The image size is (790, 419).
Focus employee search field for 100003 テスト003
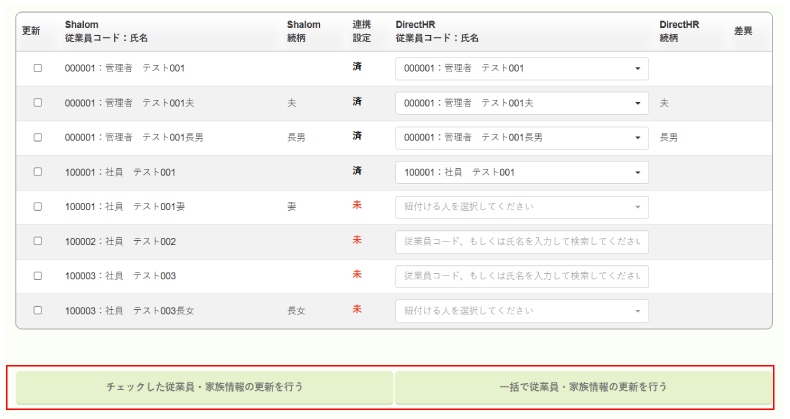click(x=521, y=276)
